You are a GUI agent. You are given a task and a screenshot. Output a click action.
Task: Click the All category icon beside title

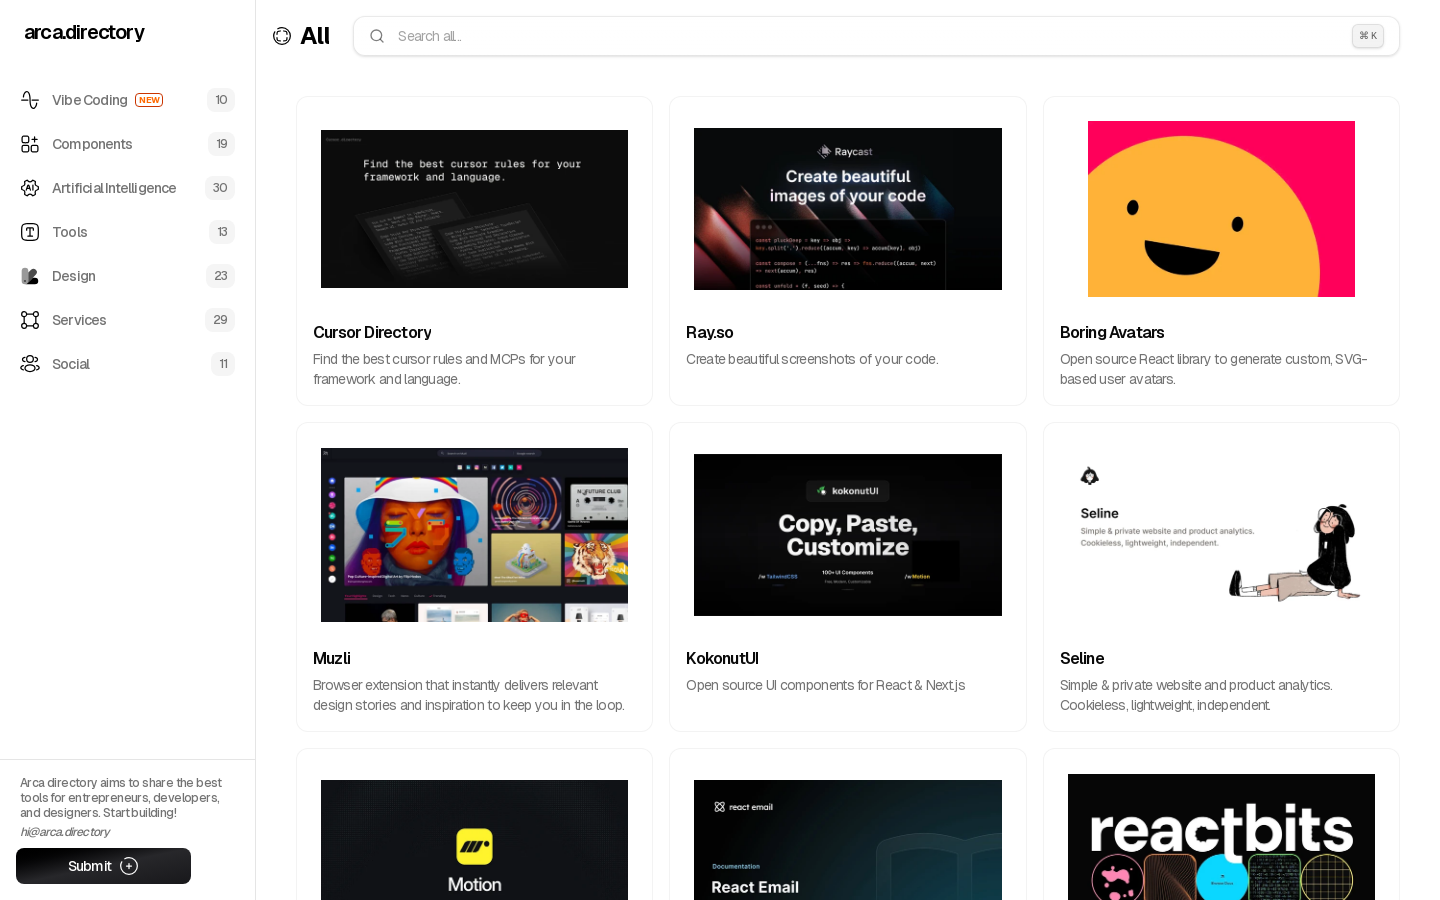(x=282, y=36)
